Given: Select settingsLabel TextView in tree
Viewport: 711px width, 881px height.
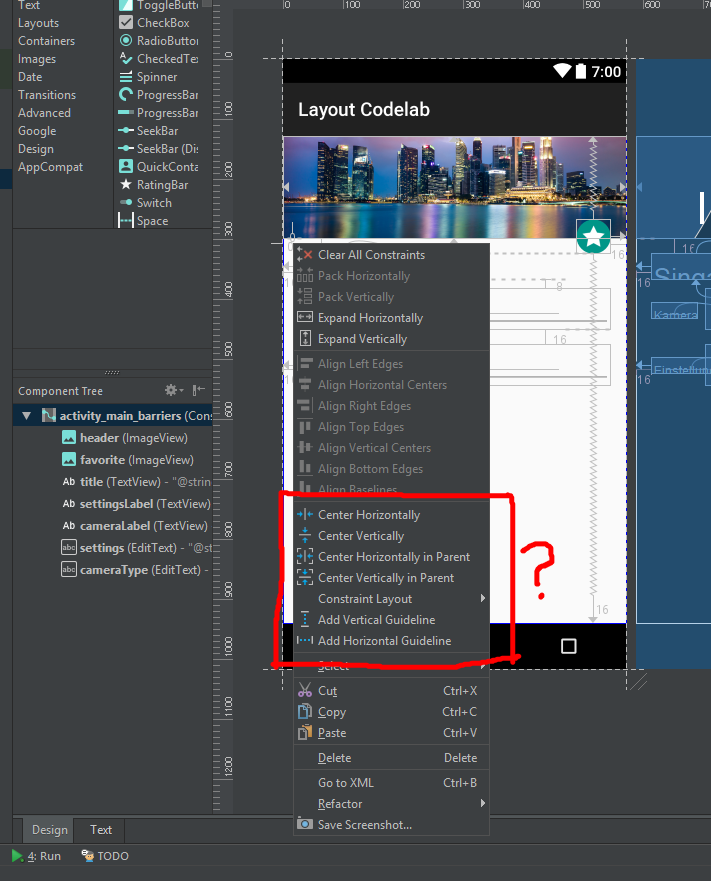Looking at the screenshot, I should [112, 503].
